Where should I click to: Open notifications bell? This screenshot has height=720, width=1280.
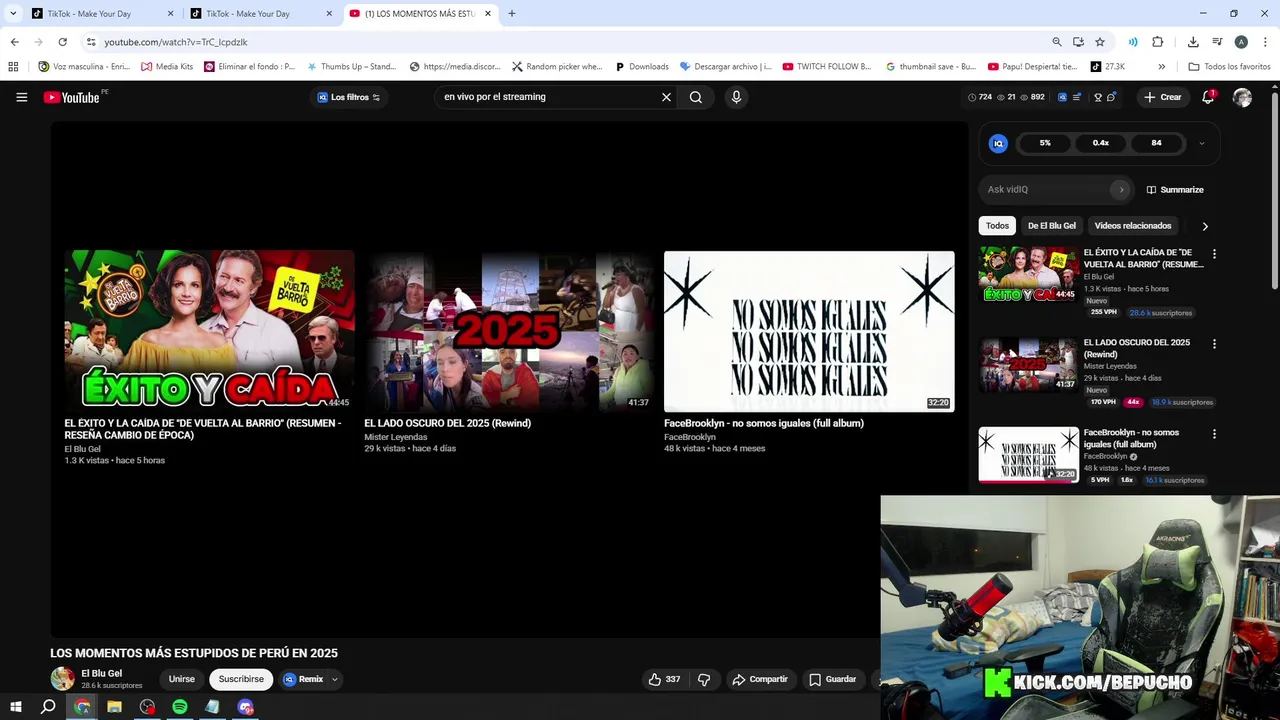1208,97
